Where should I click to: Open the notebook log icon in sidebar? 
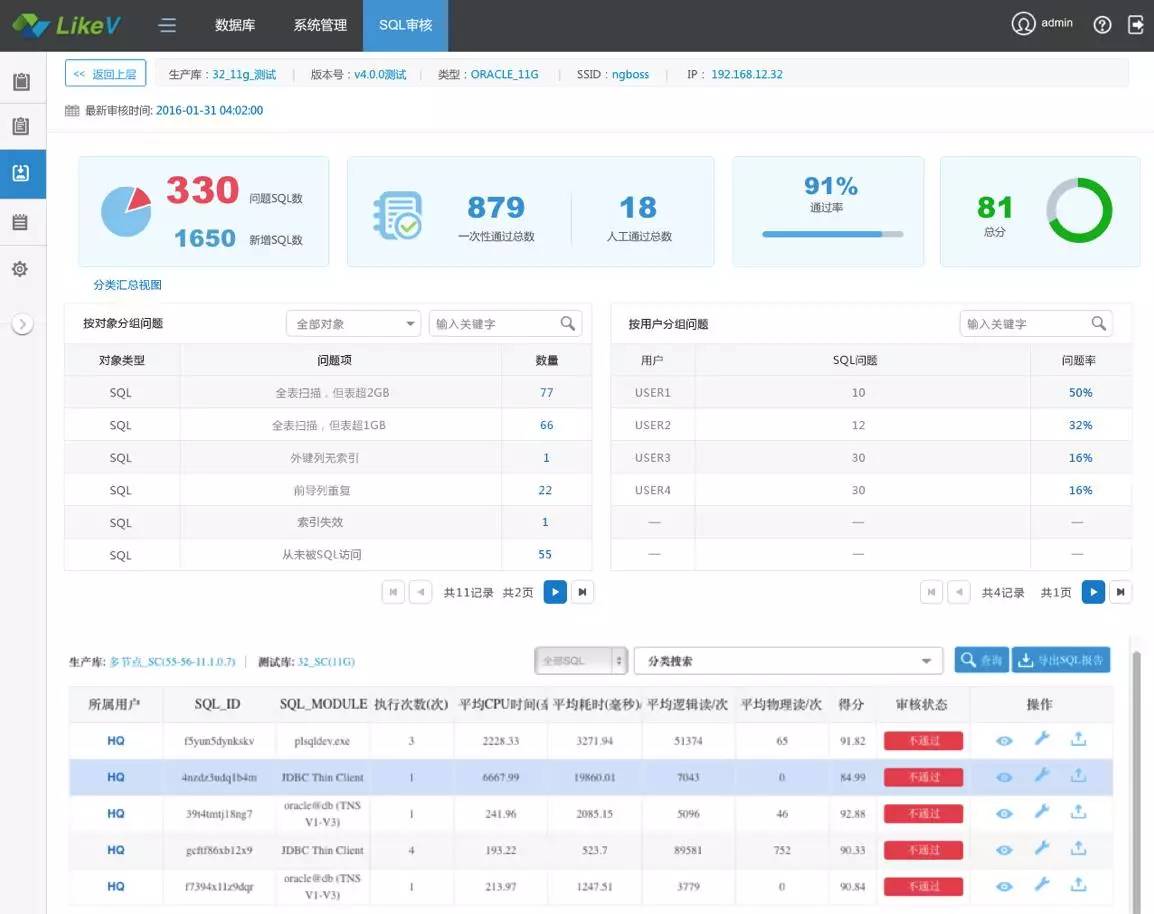pyautogui.click(x=22, y=220)
